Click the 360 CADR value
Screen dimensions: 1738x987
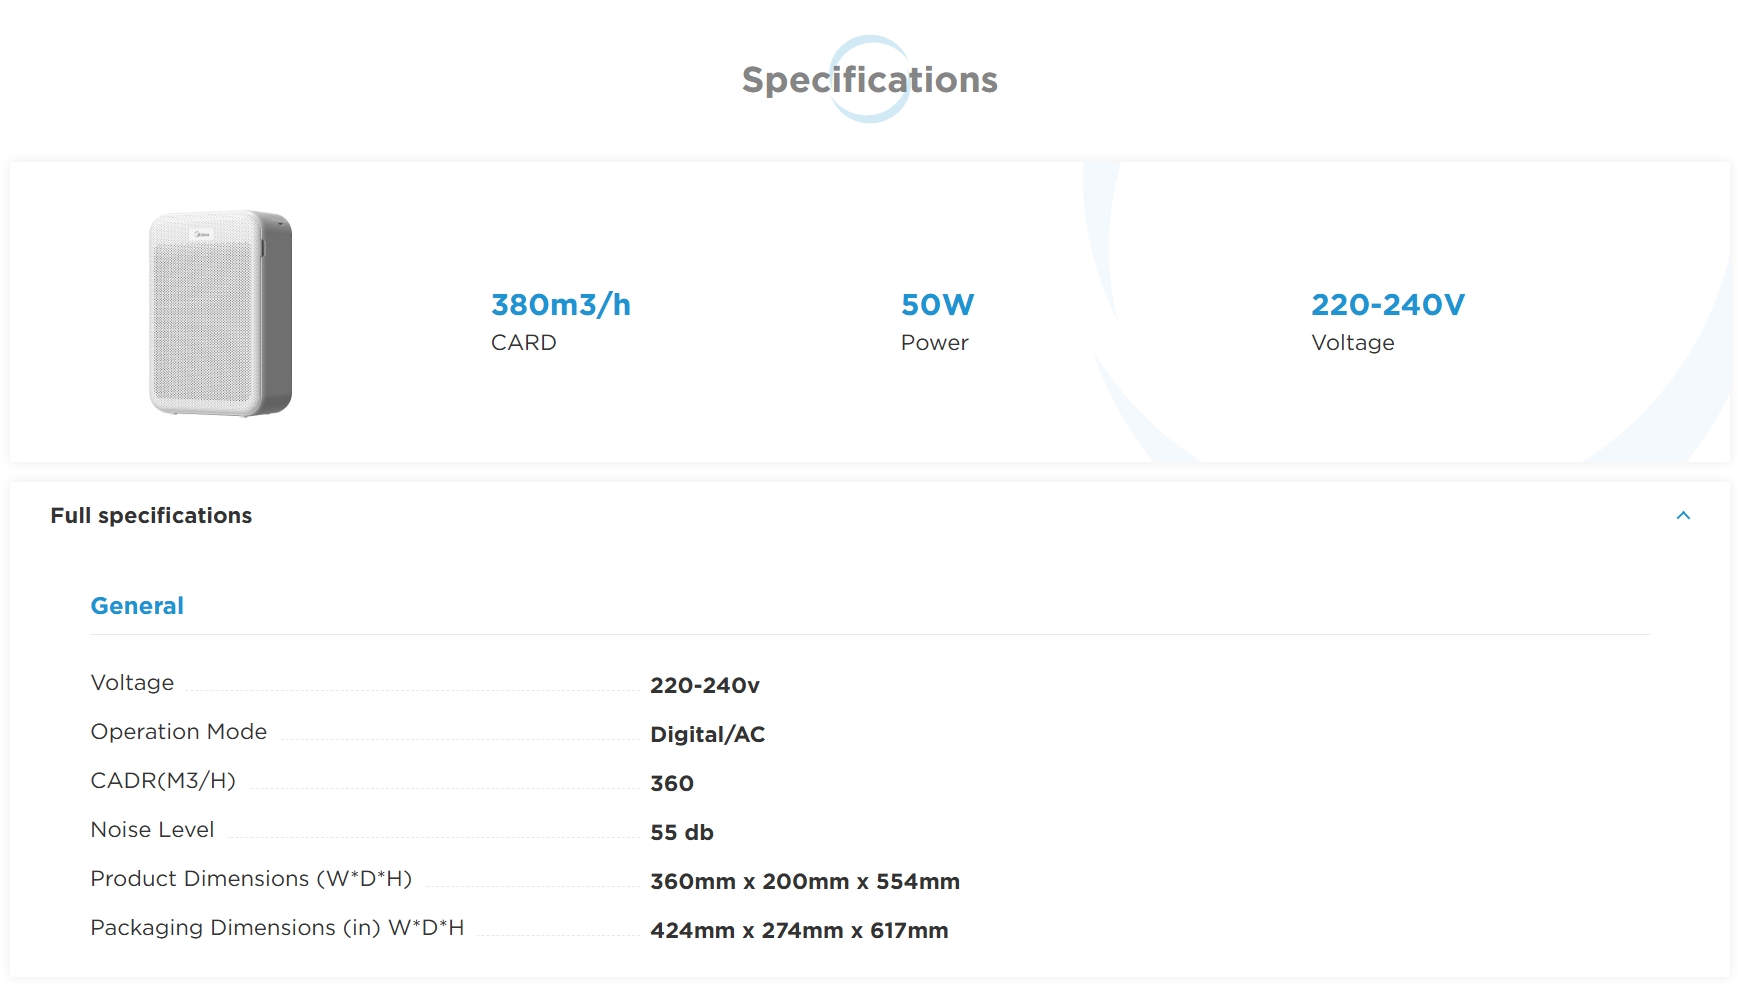coord(672,784)
